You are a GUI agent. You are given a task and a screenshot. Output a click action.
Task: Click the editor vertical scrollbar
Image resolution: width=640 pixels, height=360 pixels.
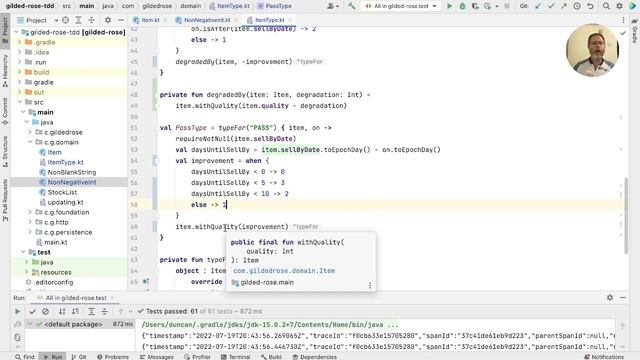(626, 216)
